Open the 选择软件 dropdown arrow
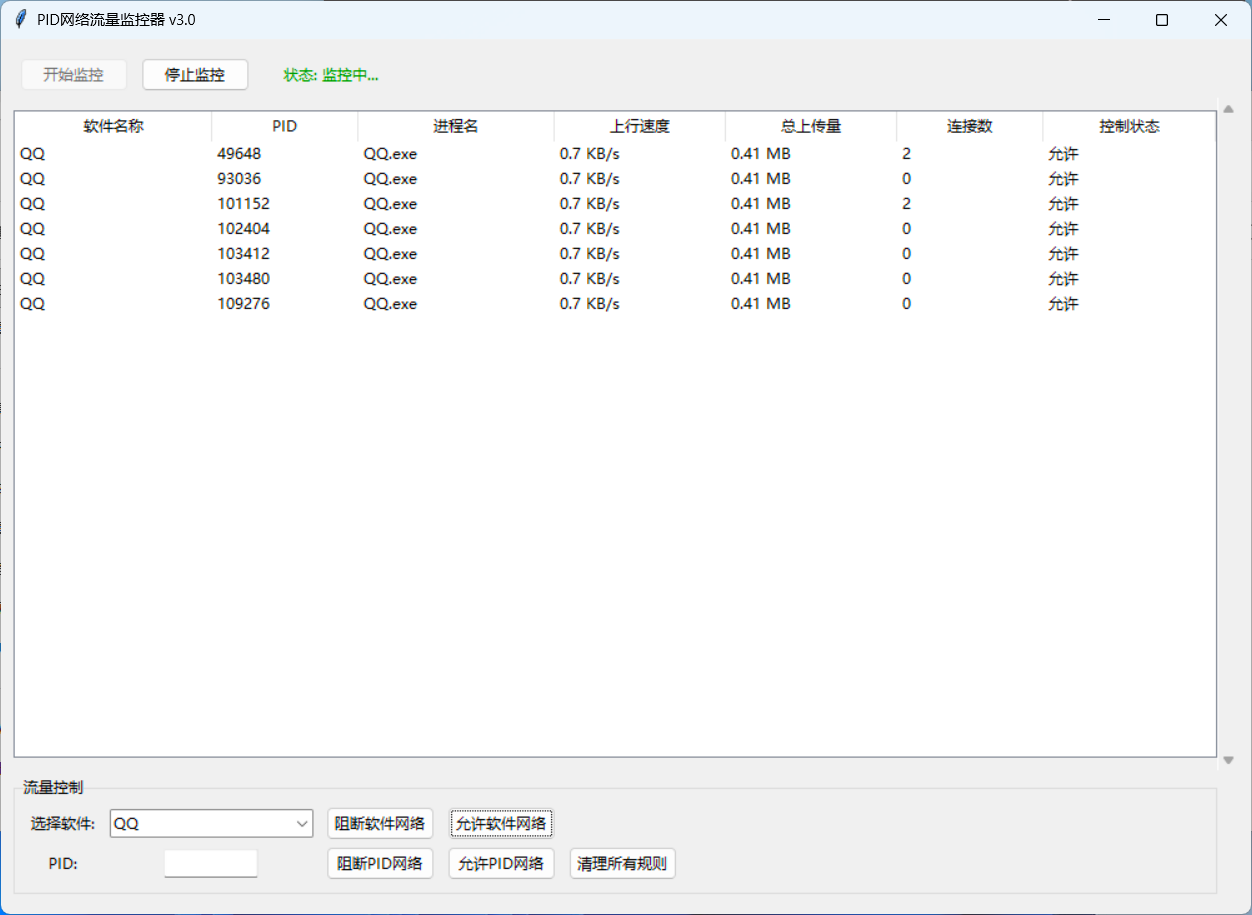The image size is (1252, 915). point(303,824)
